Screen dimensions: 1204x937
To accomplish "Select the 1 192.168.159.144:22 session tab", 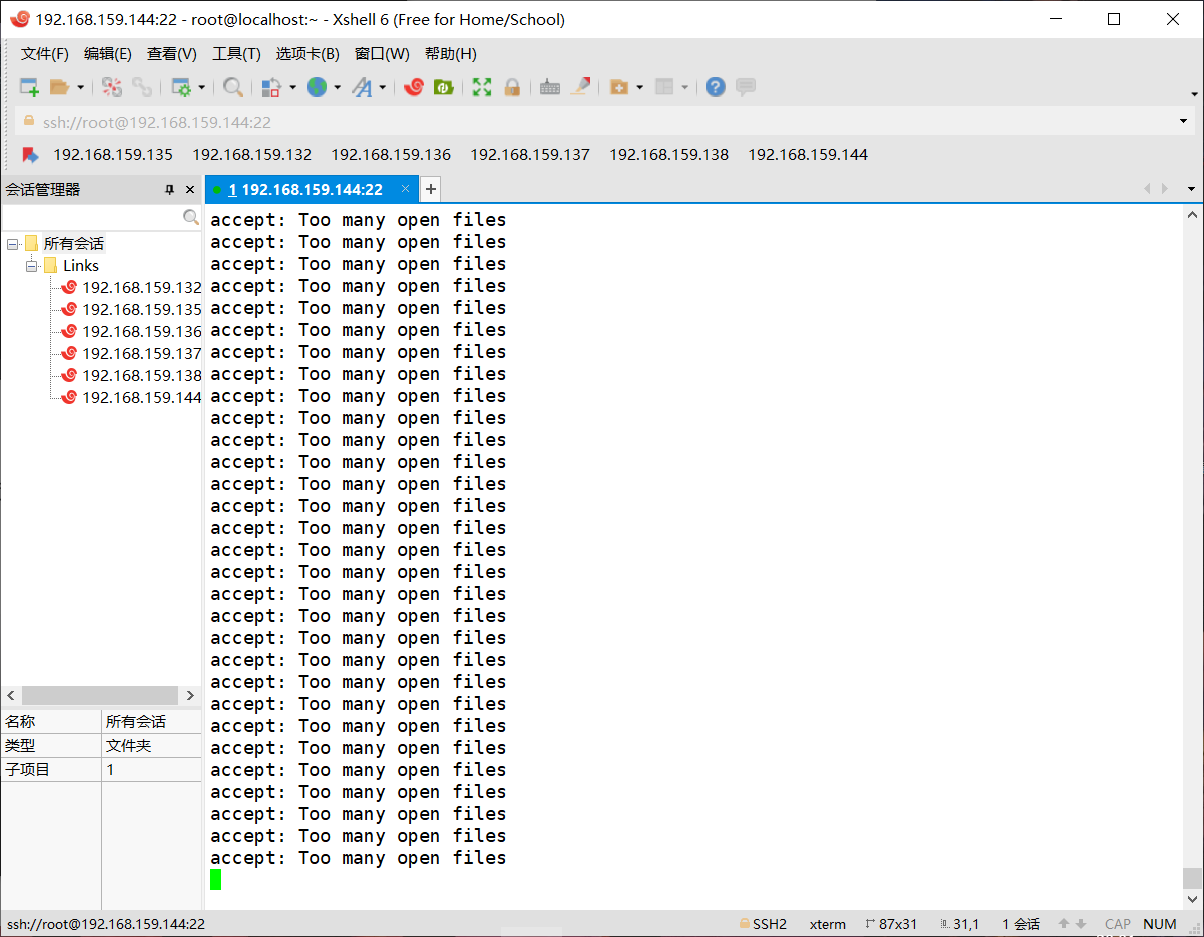I will [305, 189].
